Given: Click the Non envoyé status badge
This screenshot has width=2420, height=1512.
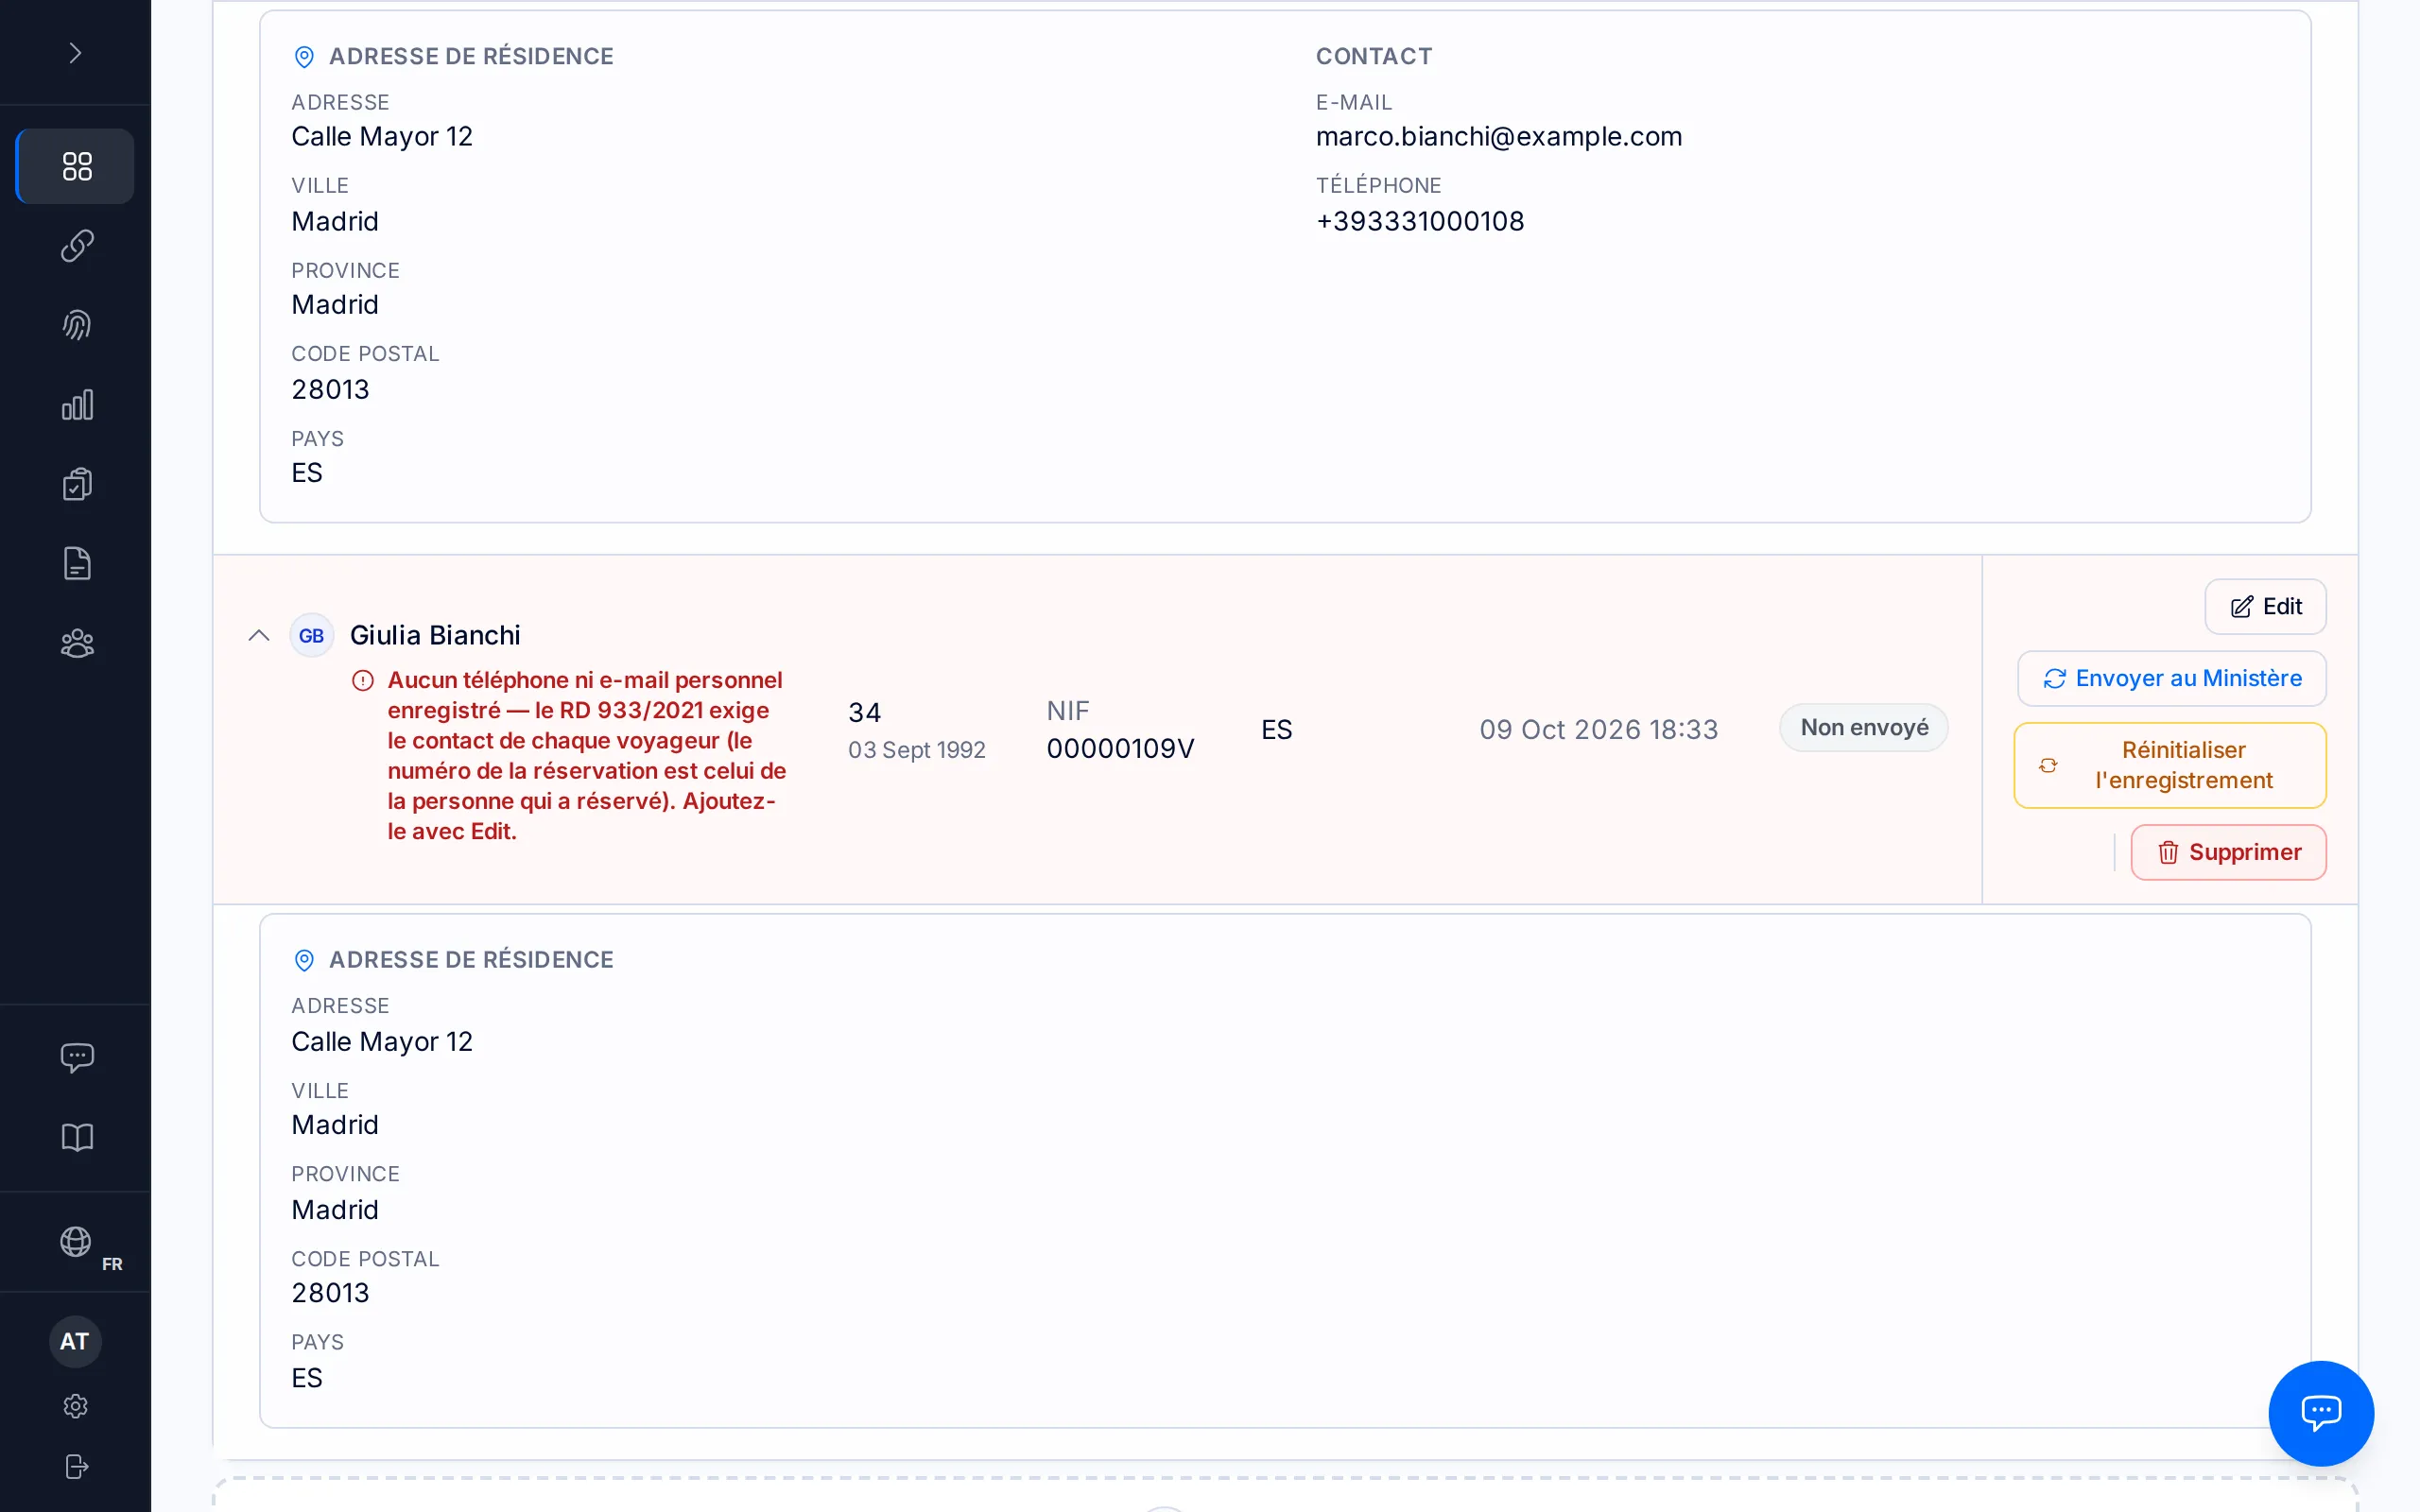Looking at the screenshot, I should pyautogui.click(x=1864, y=727).
